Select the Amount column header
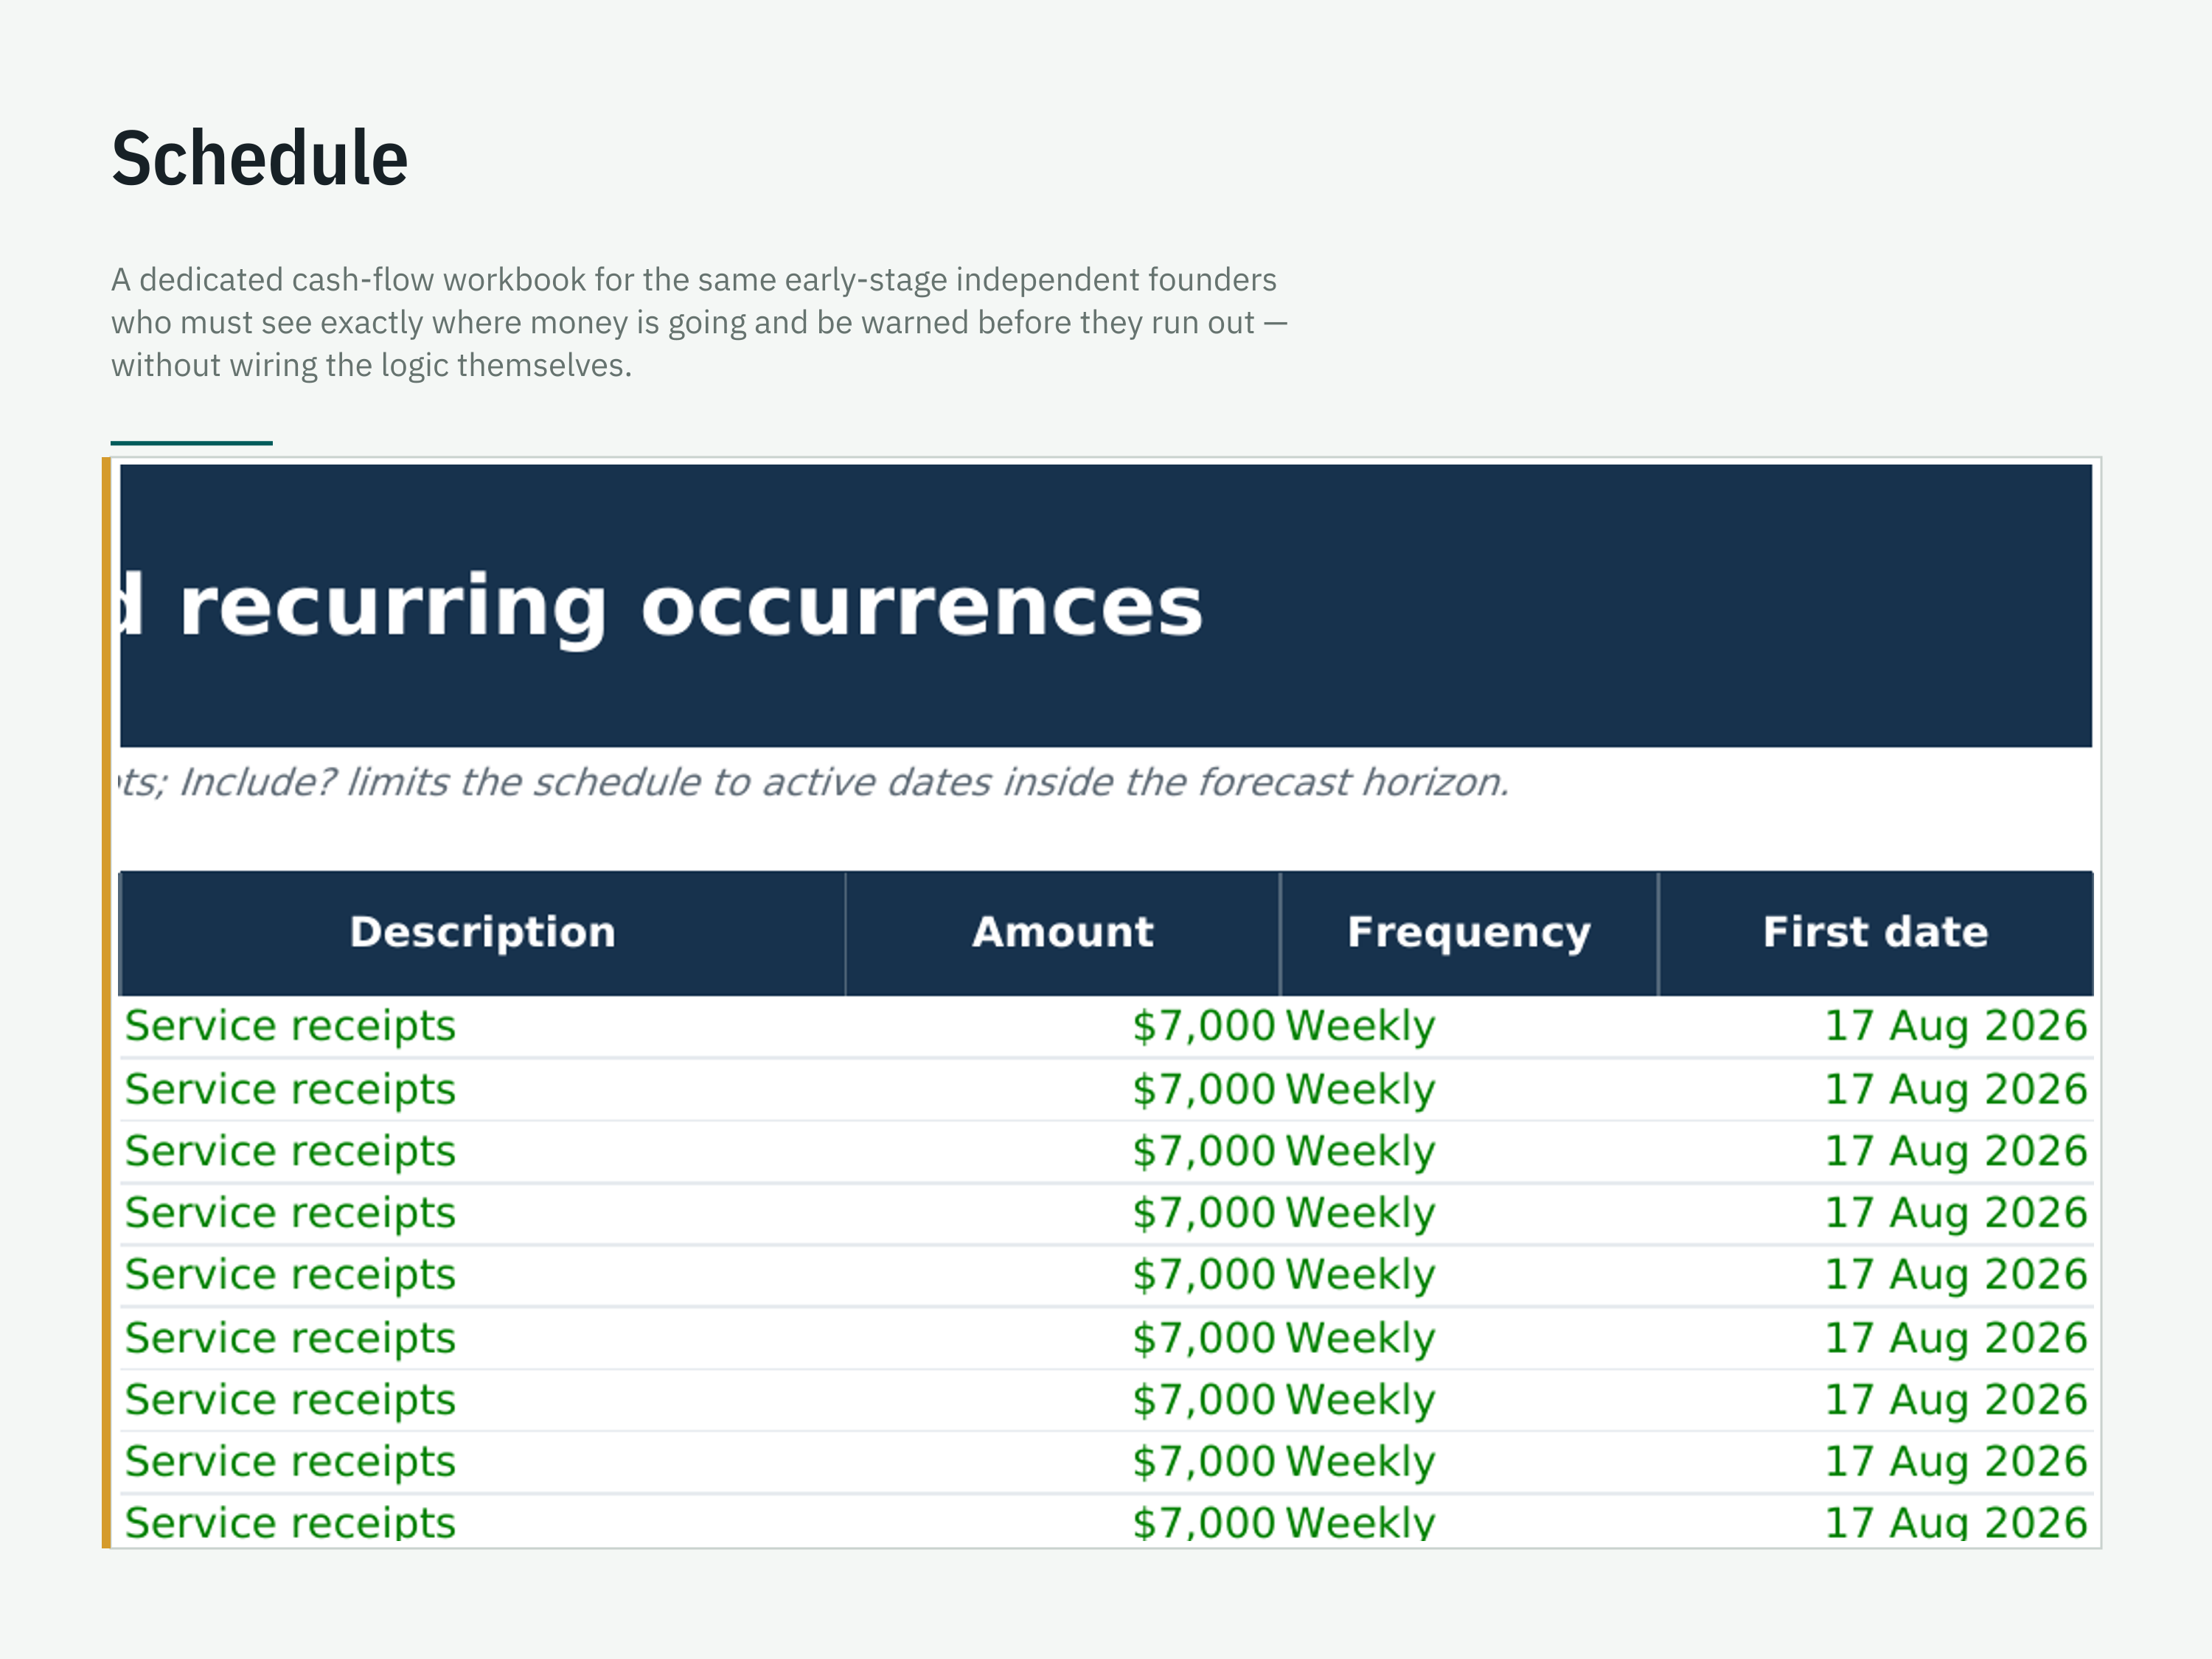Image resolution: width=2212 pixels, height=1659 pixels. tap(1062, 933)
